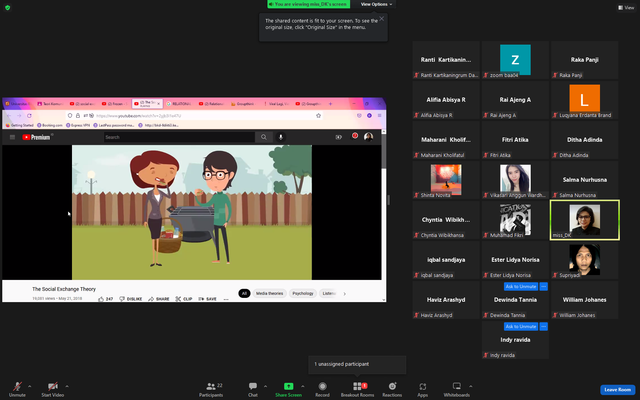The image size is (640, 400).
Task: Click Shinta Novita's video tile
Action: pyautogui.click(x=446, y=180)
